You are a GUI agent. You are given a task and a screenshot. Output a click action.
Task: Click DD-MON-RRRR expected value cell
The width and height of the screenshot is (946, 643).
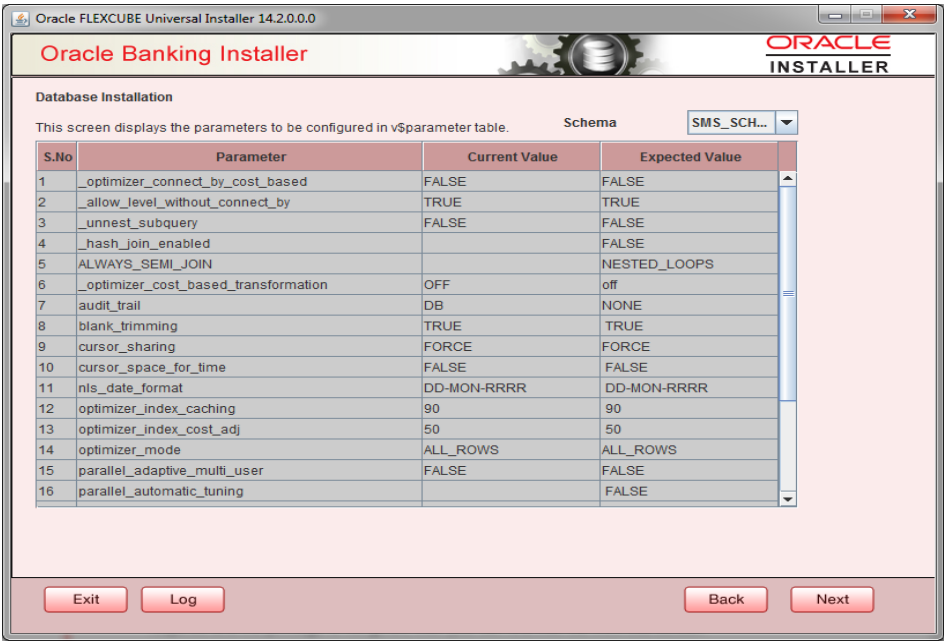pos(689,388)
